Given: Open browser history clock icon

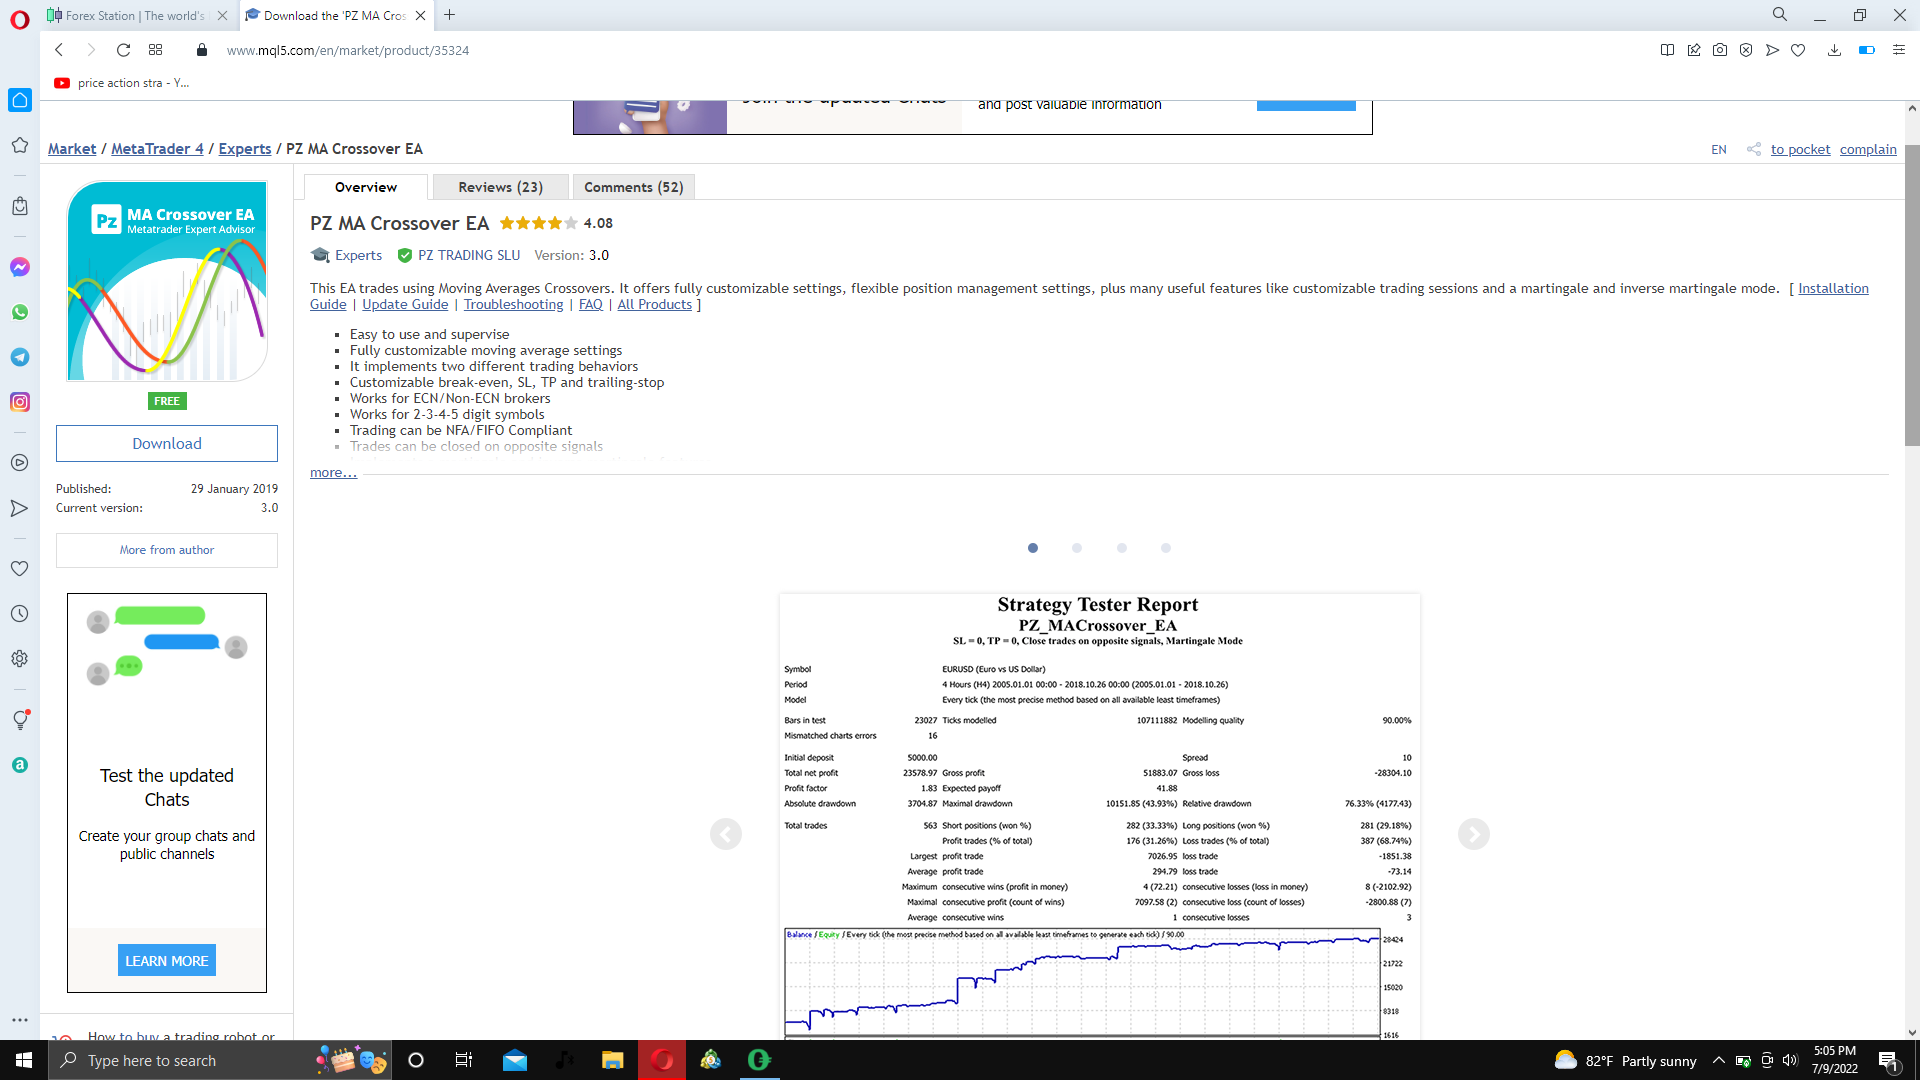Looking at the screenshot, I should pos(20,614).
